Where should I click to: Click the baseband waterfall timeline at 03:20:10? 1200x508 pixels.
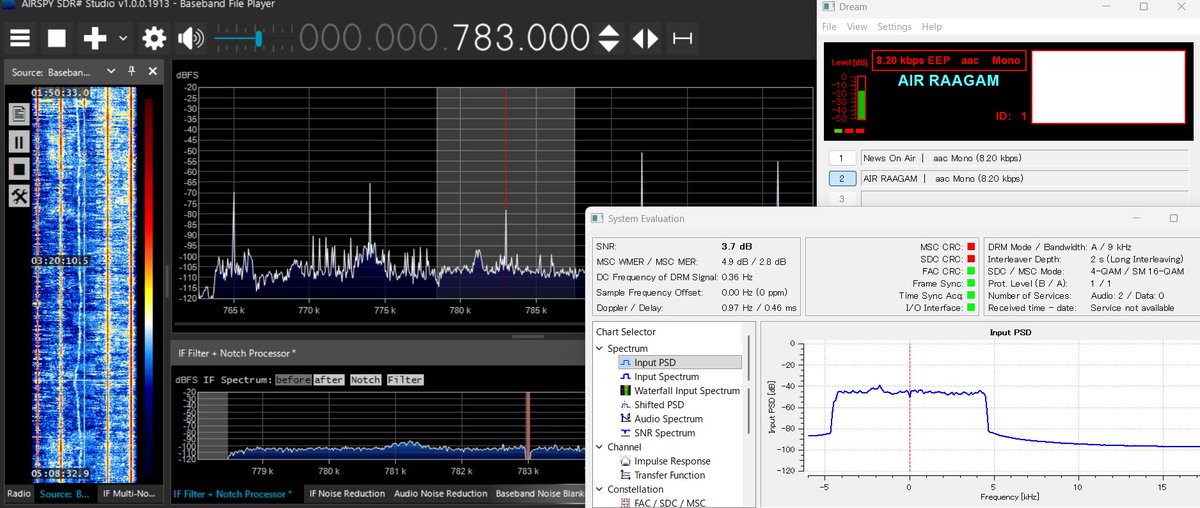[59, 260]
